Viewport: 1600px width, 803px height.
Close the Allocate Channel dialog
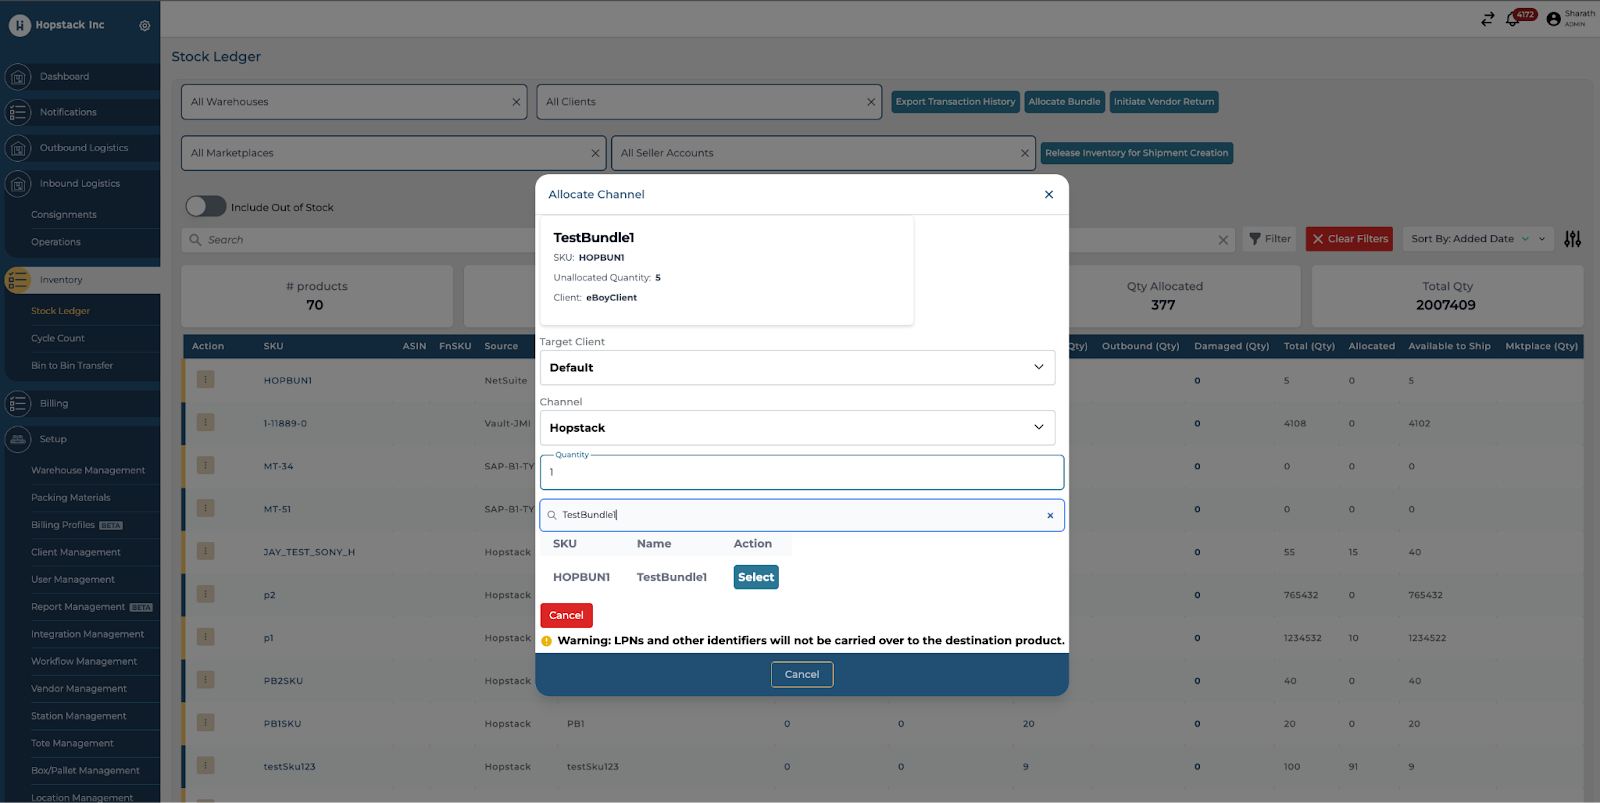(x=1048, y=195)
